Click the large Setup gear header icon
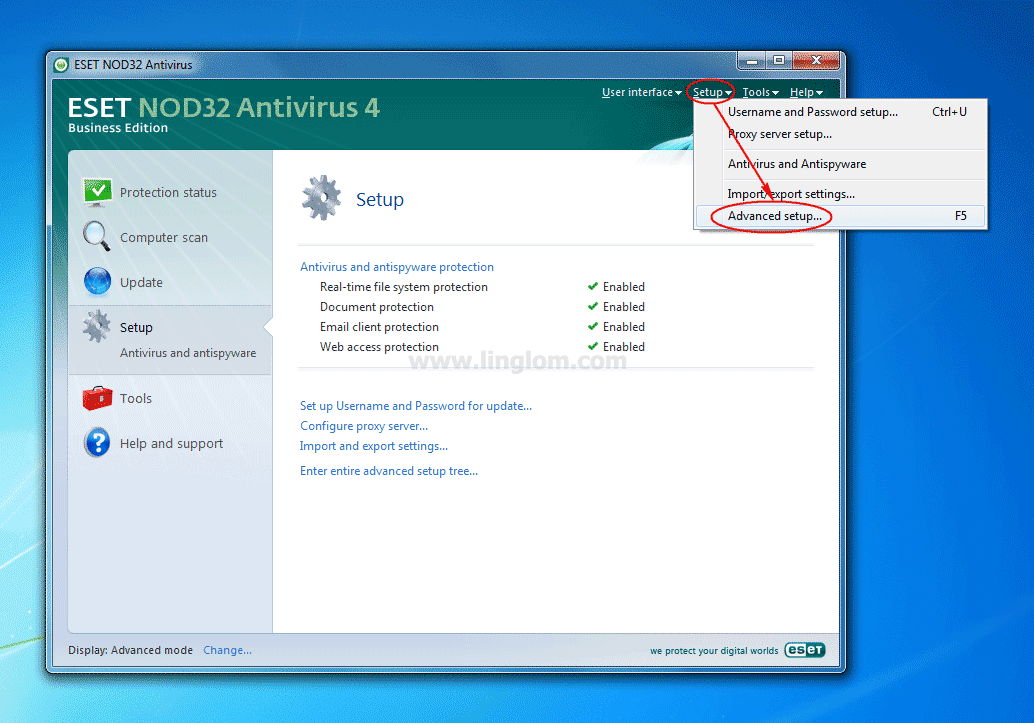The image size is (1034, 723). point(321,198)
